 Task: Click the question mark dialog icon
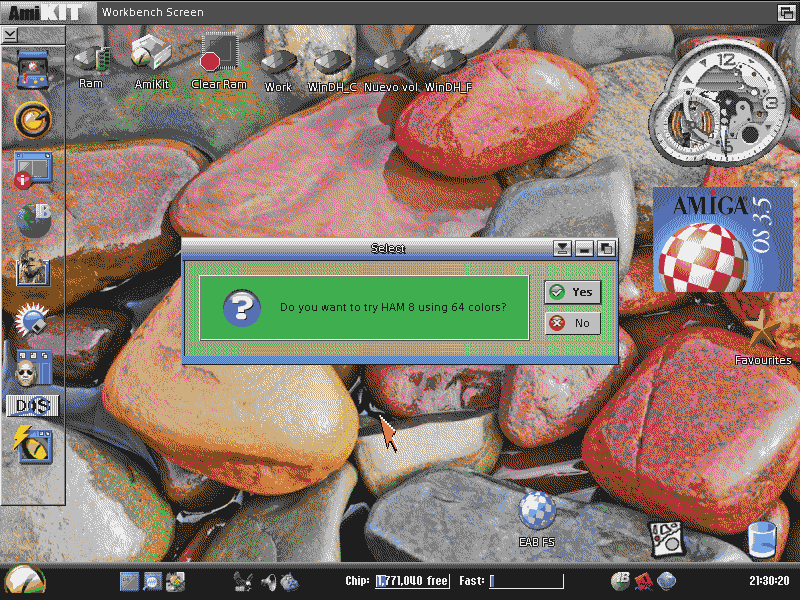pyautogui.click(x=242, y=308)
